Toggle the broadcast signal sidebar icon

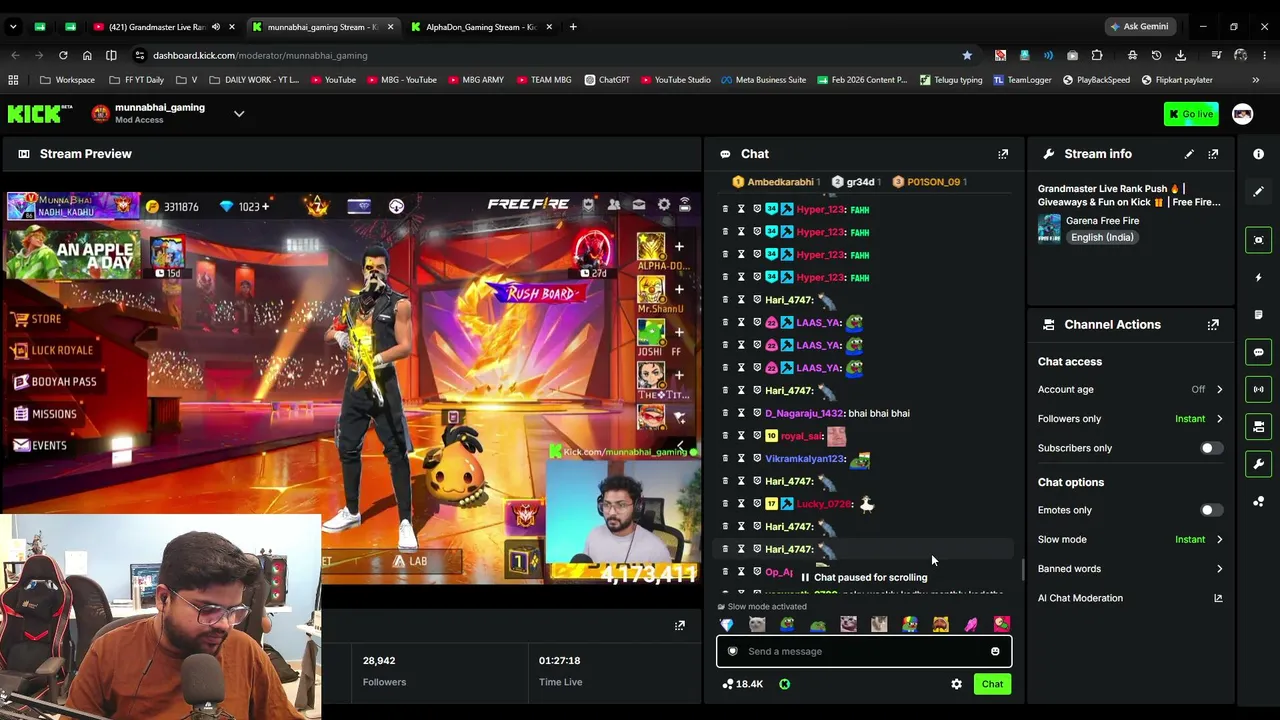pos(1258,389)
